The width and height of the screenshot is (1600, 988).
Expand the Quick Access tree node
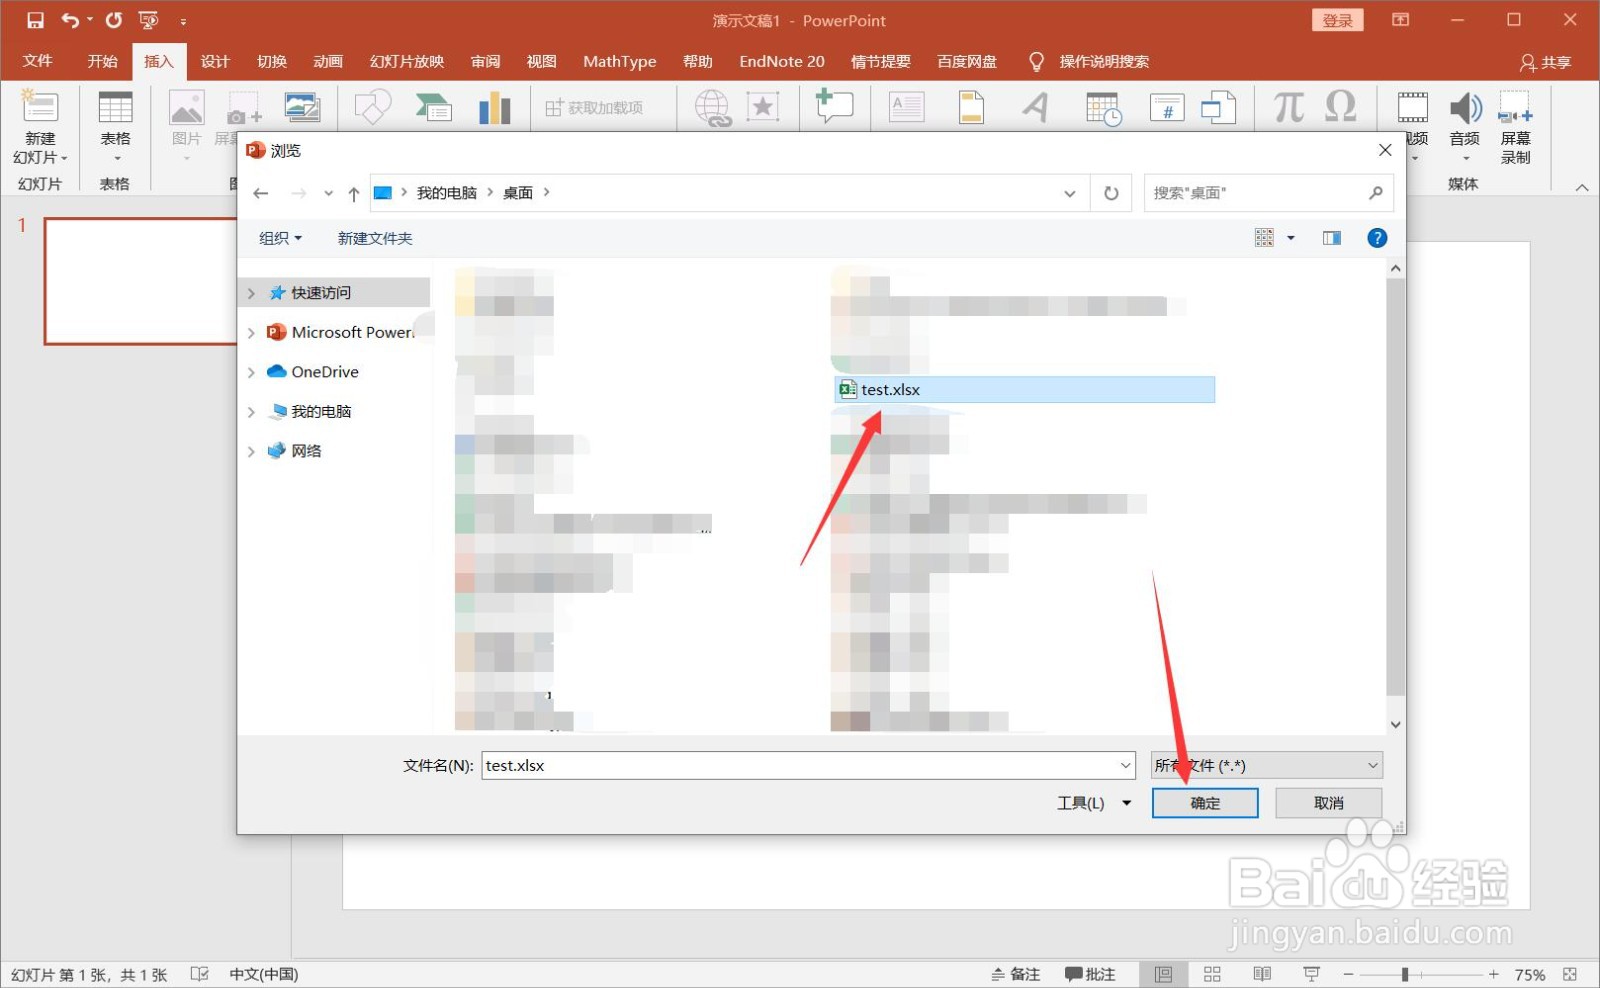(x=251, y=293)
